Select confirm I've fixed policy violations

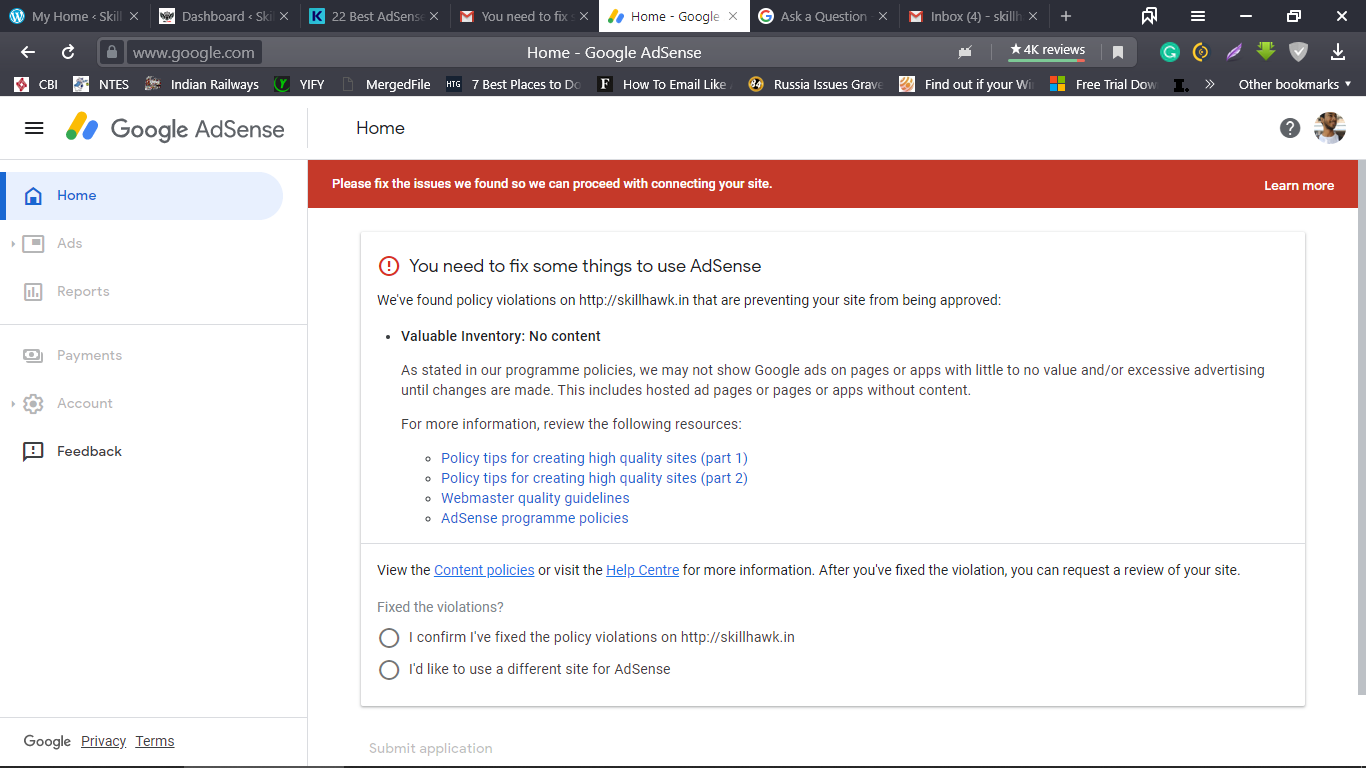pos(389,638)
